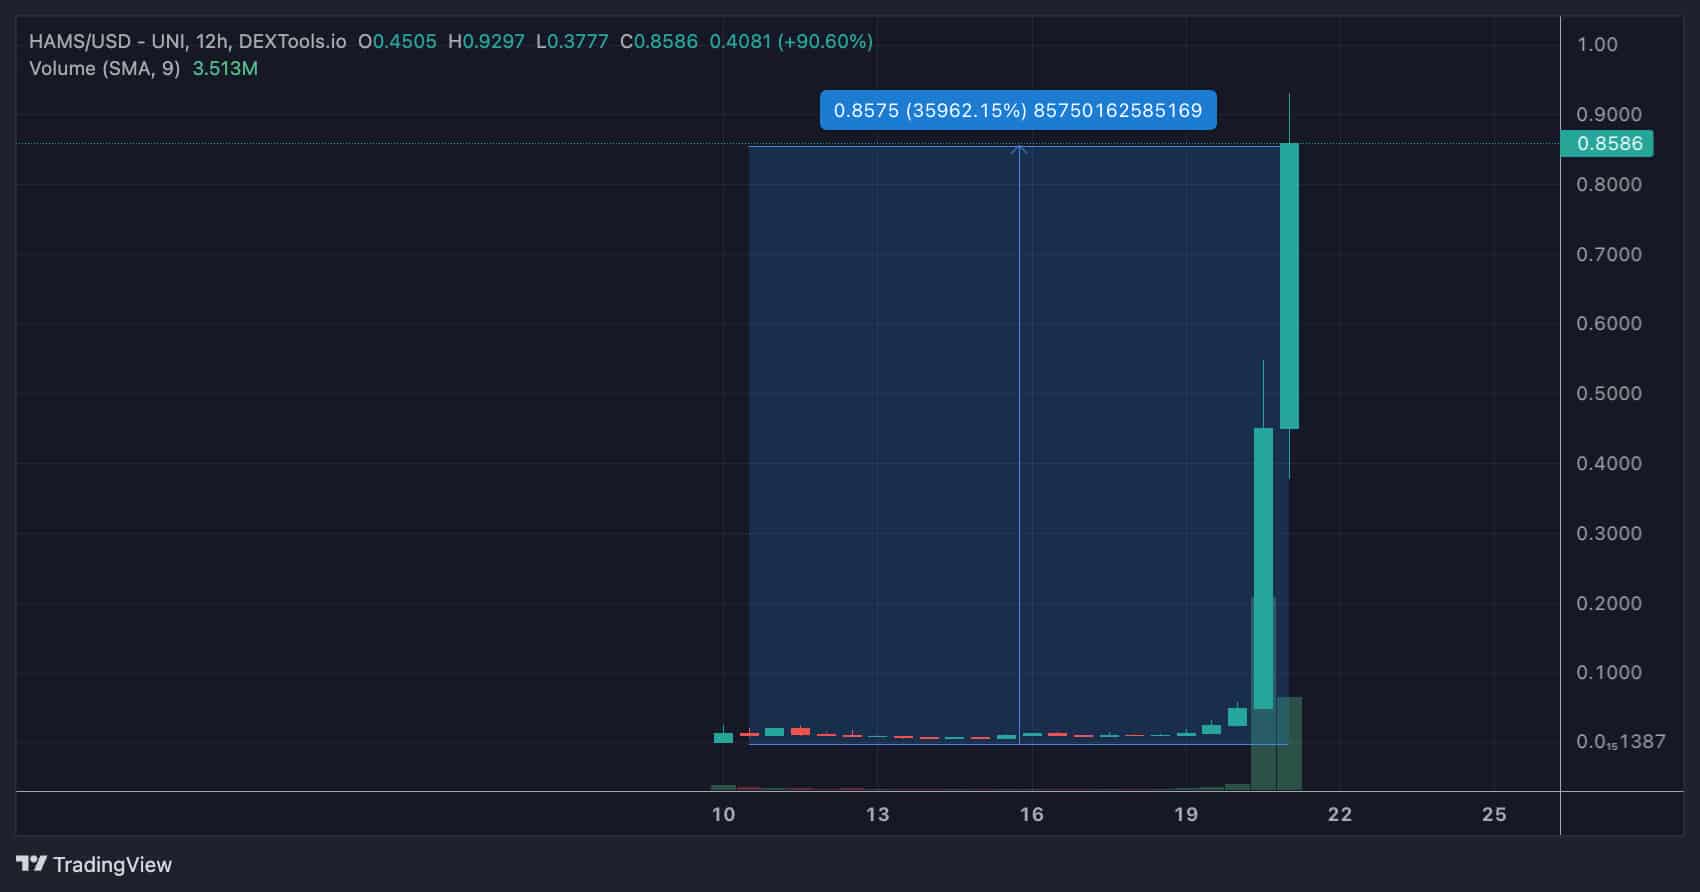
Task: Select the first green candle at date 10
Action: point(723,738)
